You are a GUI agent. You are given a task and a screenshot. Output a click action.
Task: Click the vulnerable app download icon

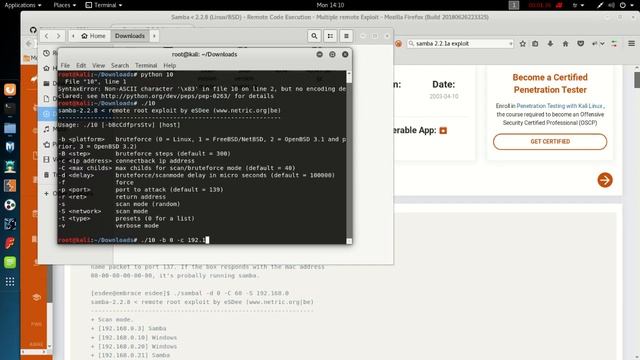coord(443,131)
